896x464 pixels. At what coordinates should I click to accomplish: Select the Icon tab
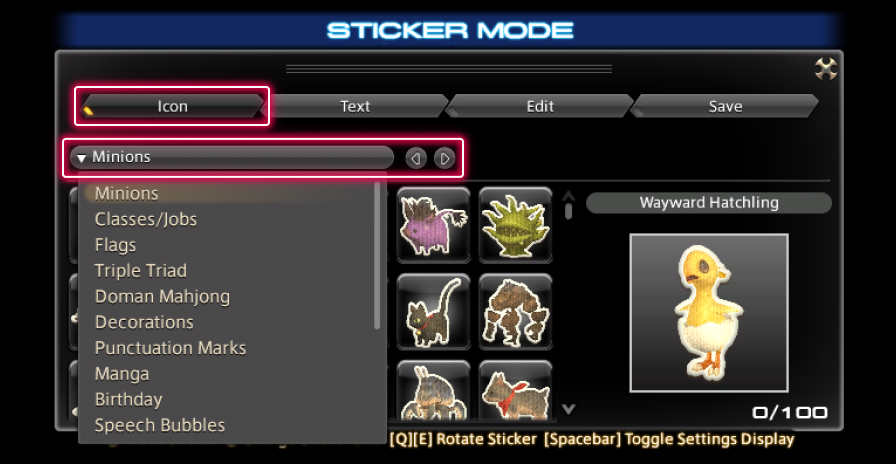pyautogui.click(x=172, y=106)
